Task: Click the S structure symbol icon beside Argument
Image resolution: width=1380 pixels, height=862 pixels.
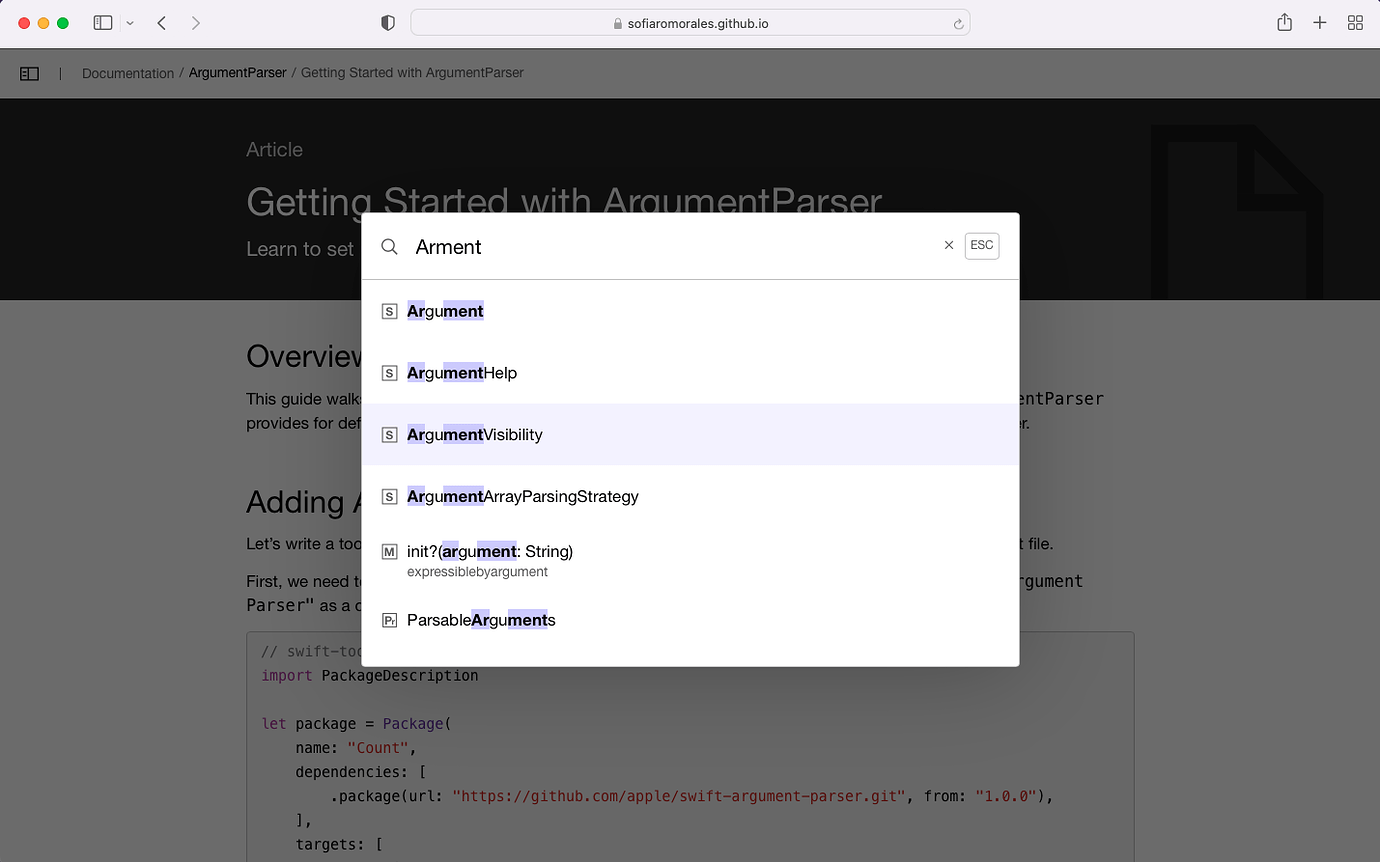Action: click(x=389, y=311)
